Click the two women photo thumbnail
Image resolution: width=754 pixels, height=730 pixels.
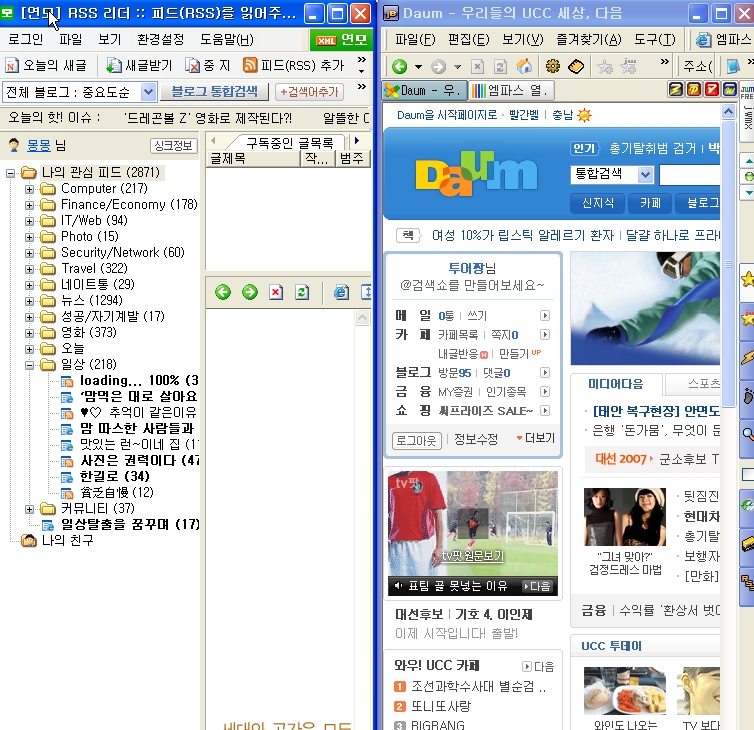[625, 517]
